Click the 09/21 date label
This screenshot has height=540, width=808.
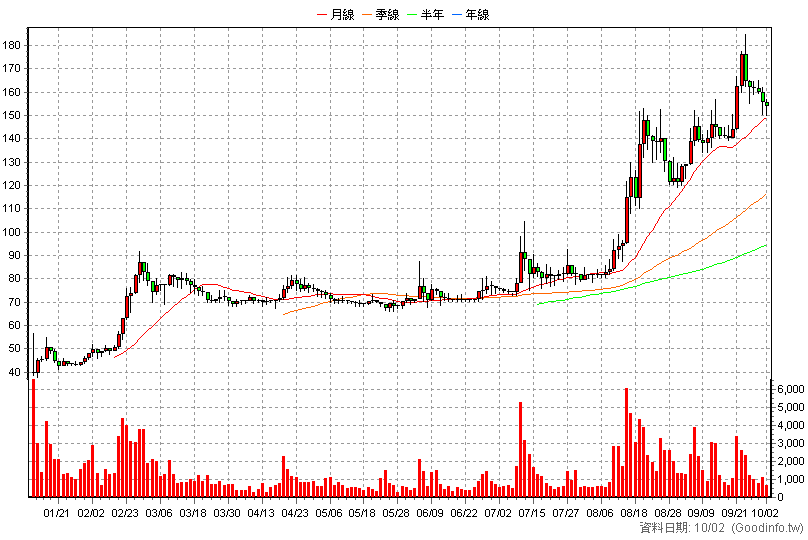[x=735, y=513]
